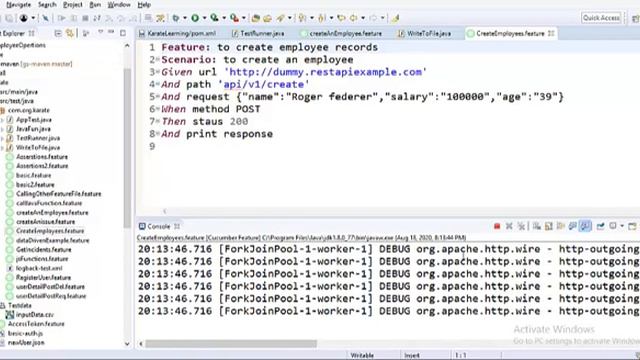Image resolution: width=640 pixels, height=360 pixels.
Task: Click Display Selected Console icon
Action: point(613,226)
